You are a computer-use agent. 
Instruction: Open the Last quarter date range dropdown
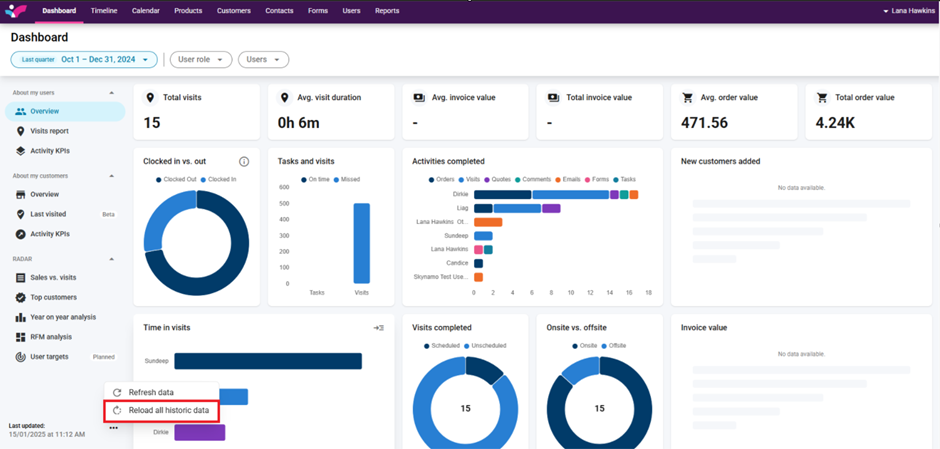pos(84,60)
